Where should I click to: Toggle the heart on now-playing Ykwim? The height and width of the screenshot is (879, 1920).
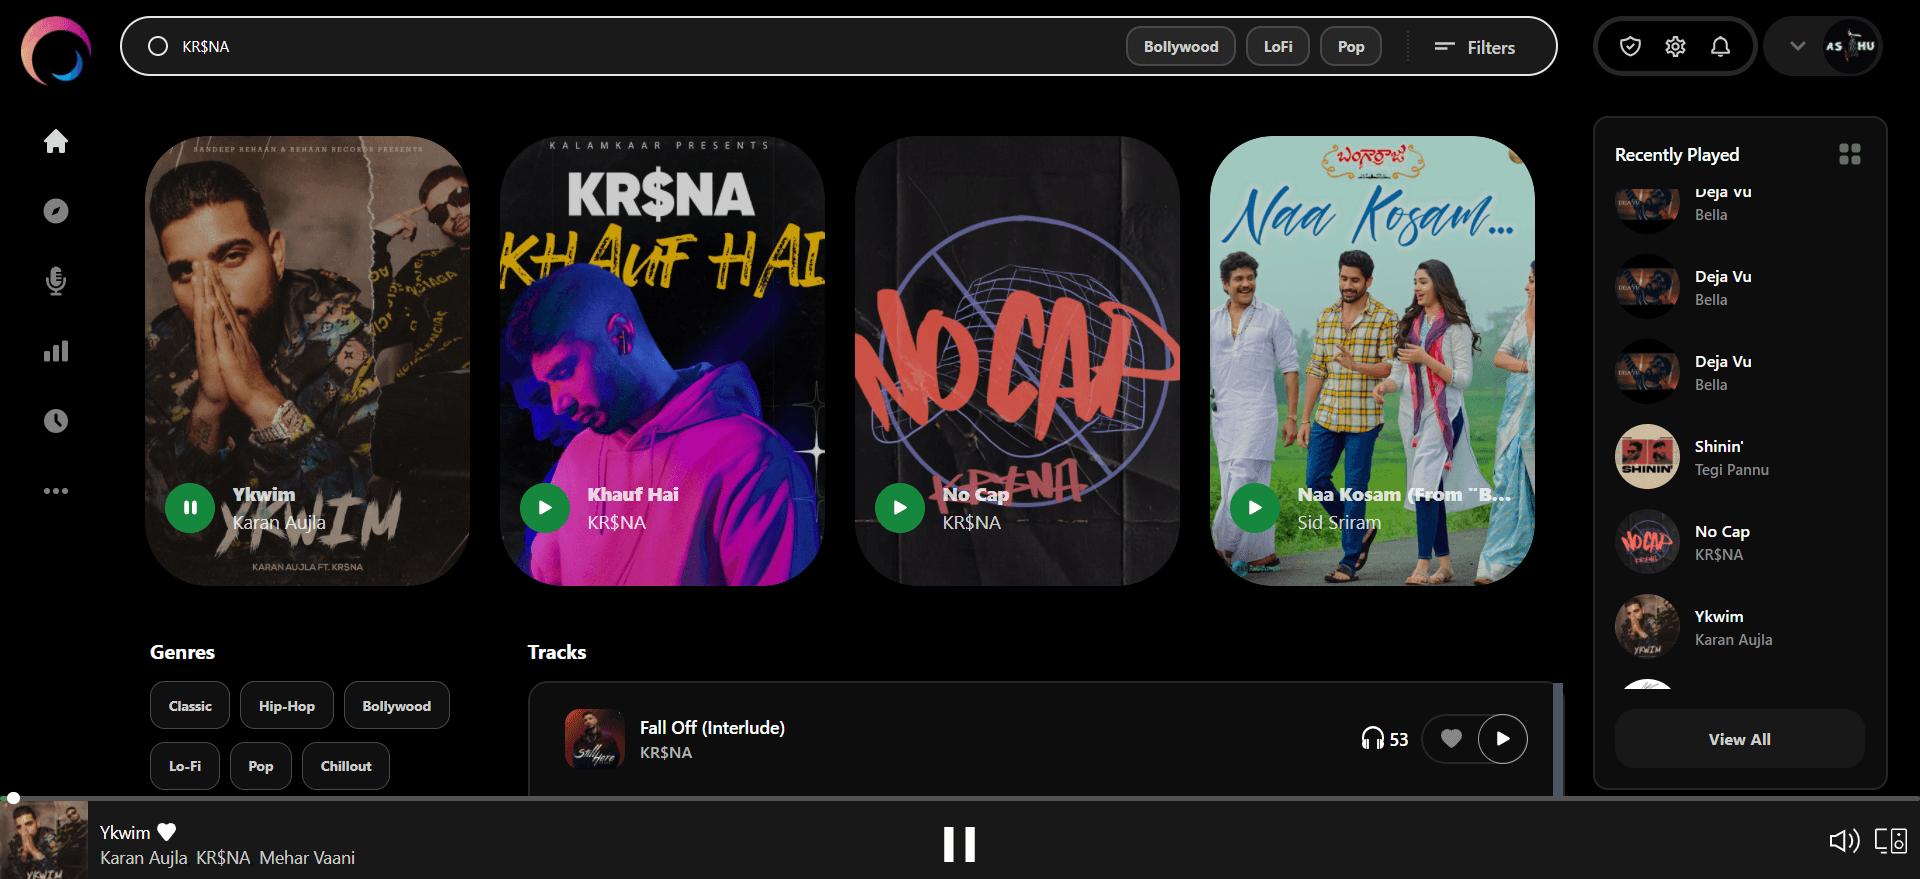point(167,832)
